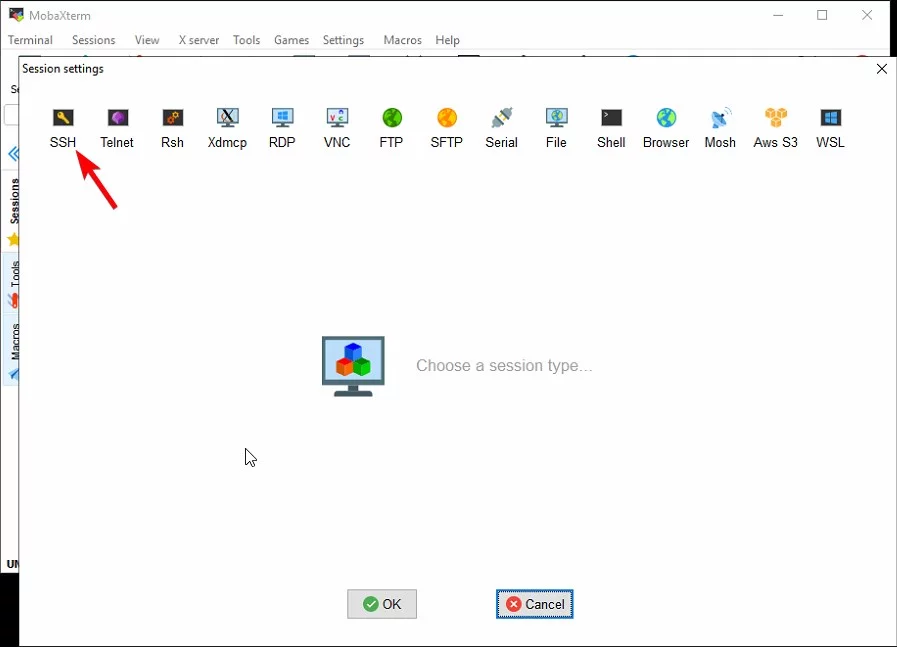Viewport: 897px width, 647px height.
Task: Maximize the MobaXterm window
Action: click(x=822, y=15)
